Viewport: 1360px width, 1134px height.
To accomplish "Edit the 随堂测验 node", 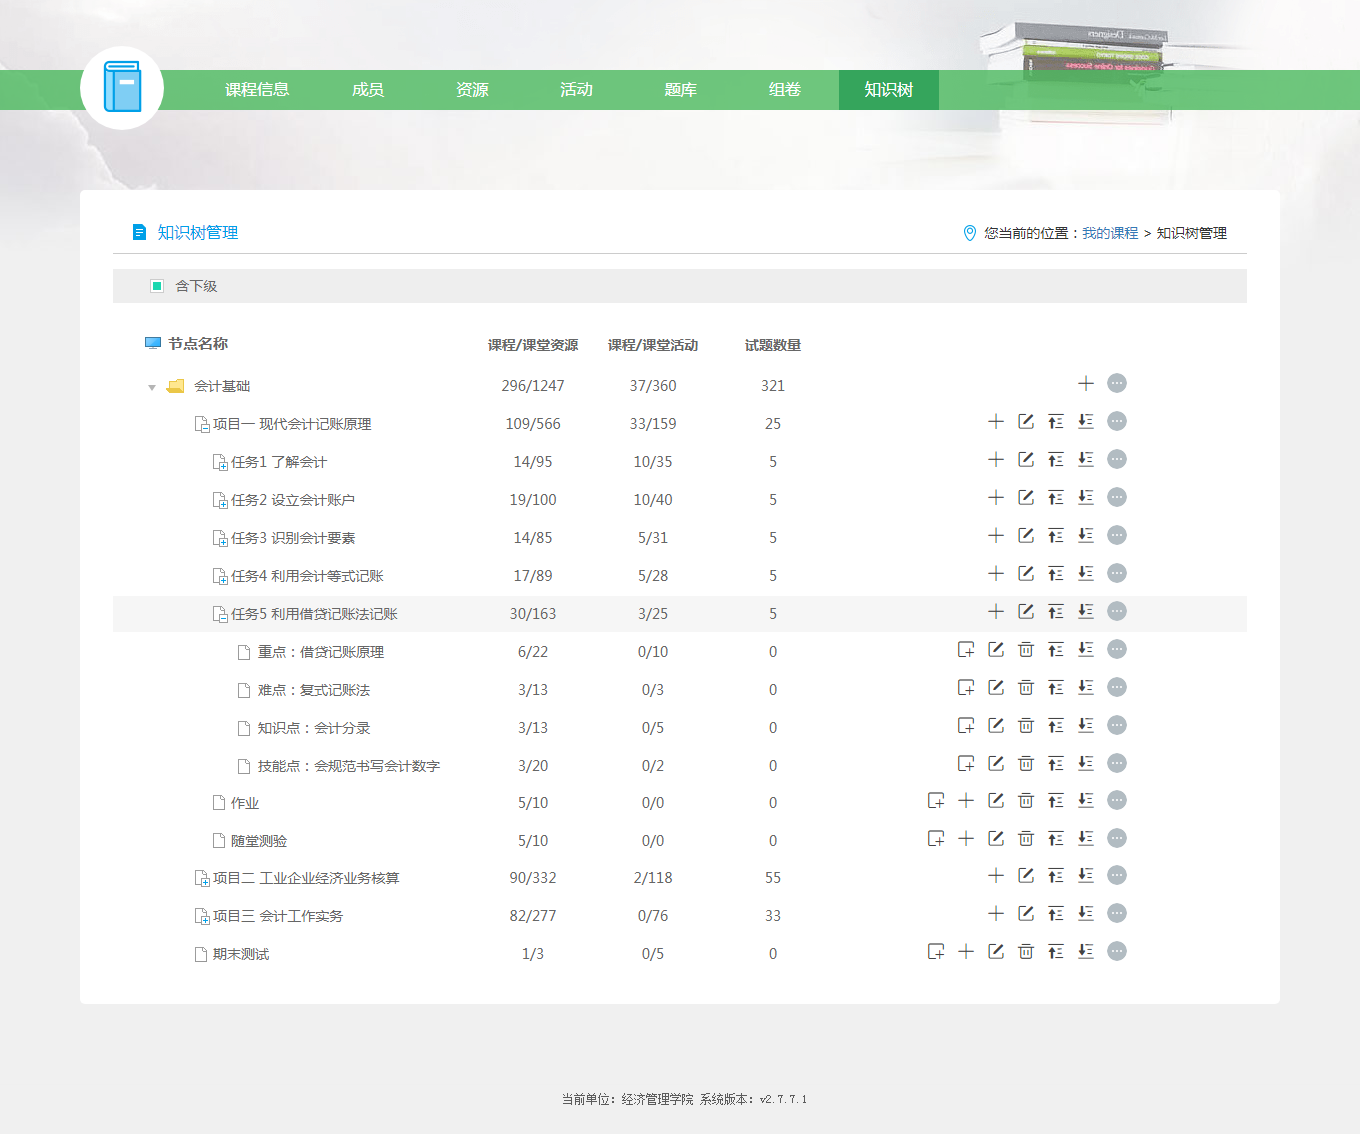I will click(996, 838).
